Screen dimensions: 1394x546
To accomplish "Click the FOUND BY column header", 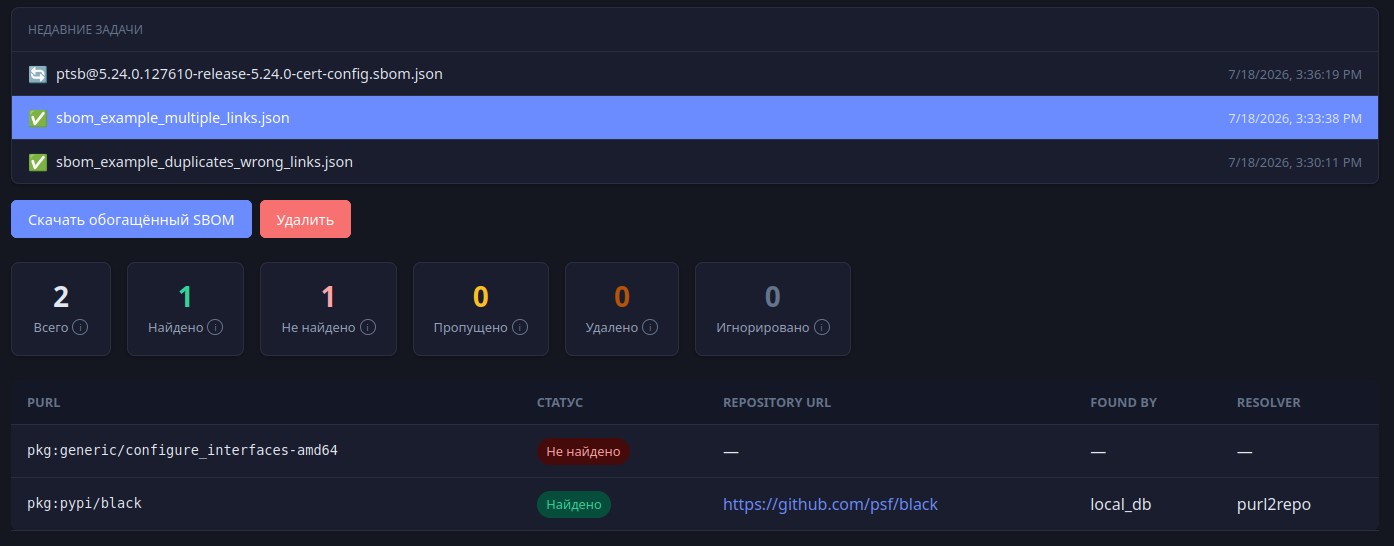I will (1123, 402).
